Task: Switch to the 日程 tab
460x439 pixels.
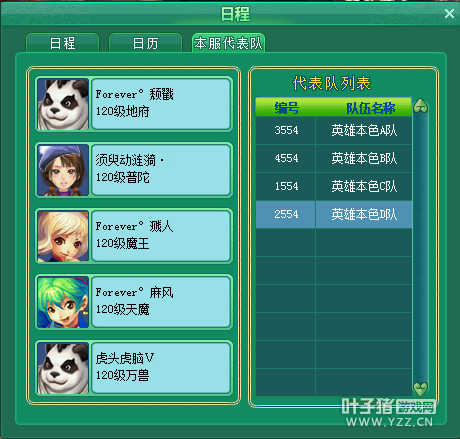Action: (x=62, y=43)
